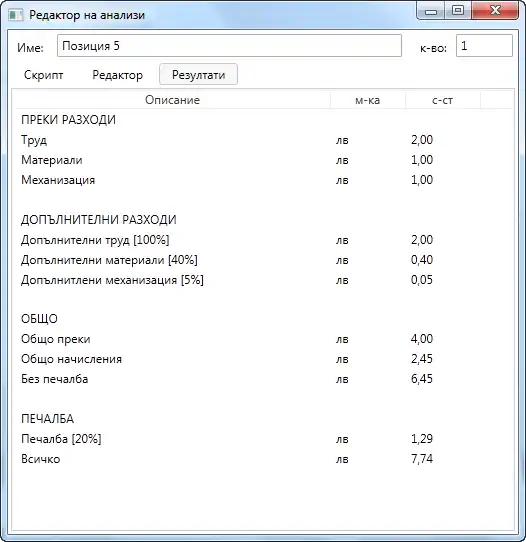
Task: Select the Механизация row
Action: coord(263,180)
